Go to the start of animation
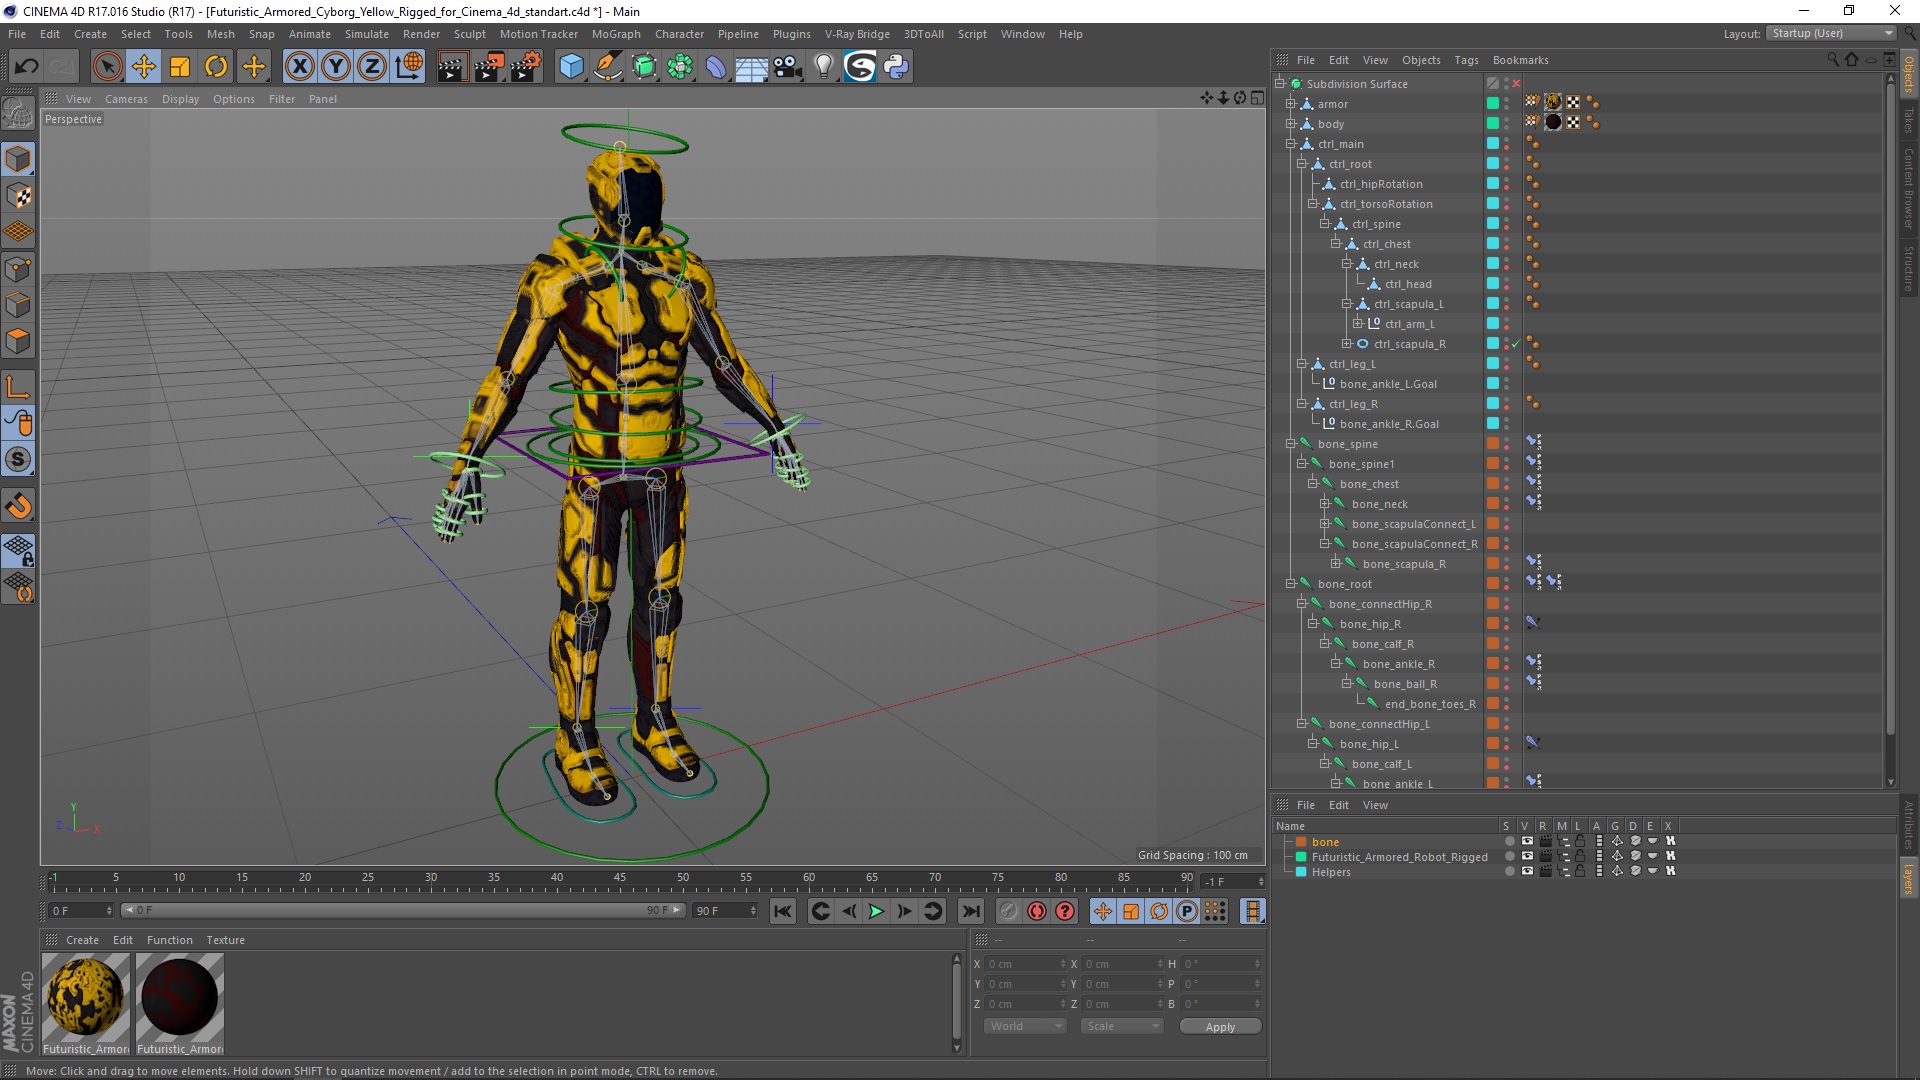Image resolution: width=1920 pixels, height=1080 pixels. (783, 911)
